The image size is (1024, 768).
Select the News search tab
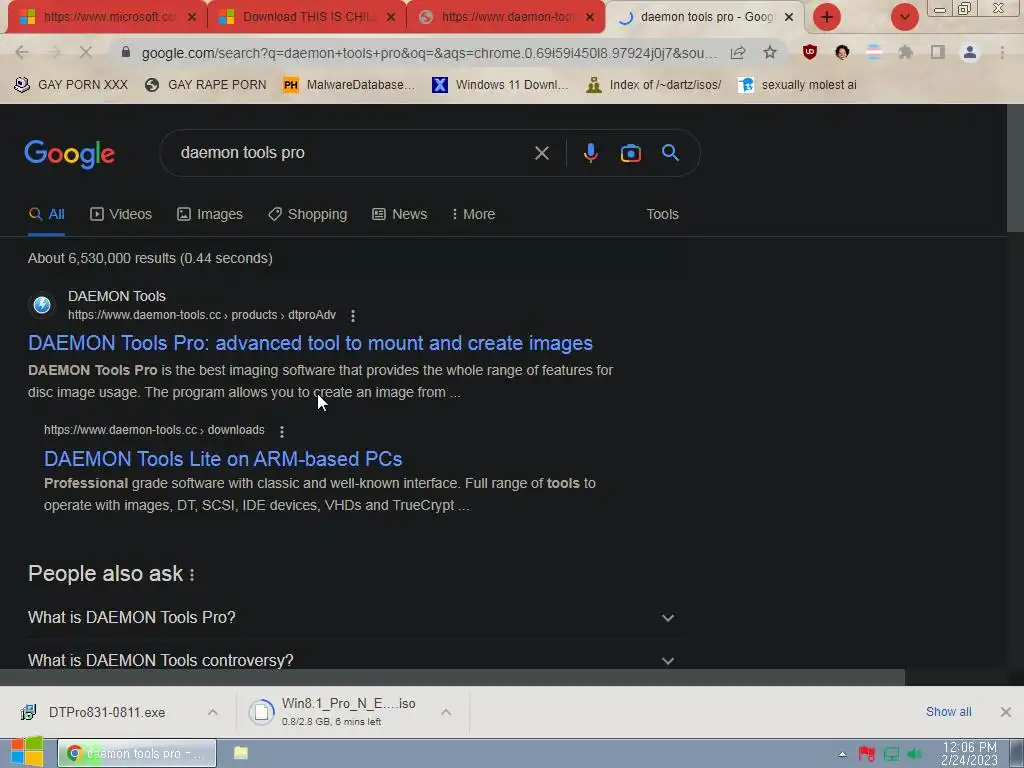click(400, 214)
